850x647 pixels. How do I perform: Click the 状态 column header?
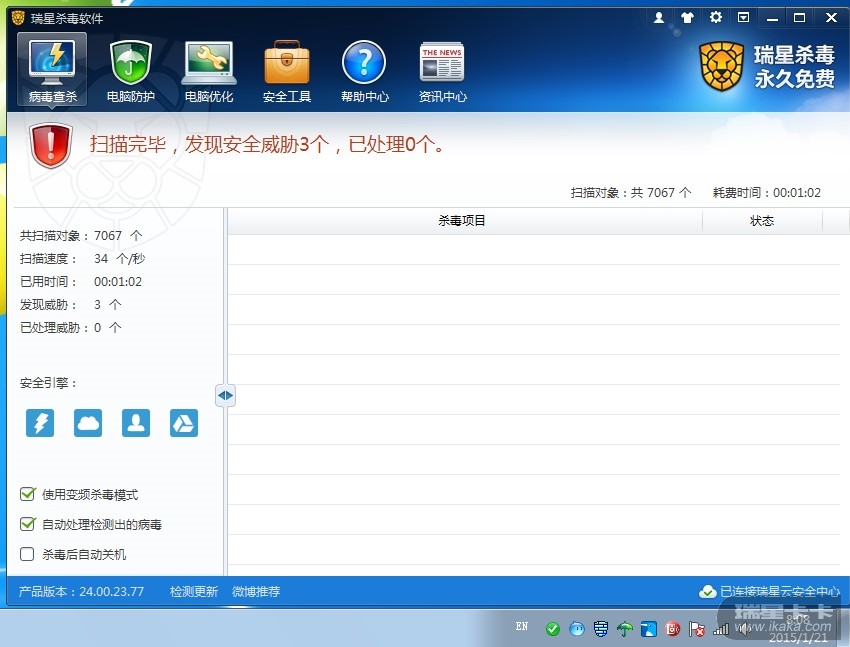[x=762, y=221]
